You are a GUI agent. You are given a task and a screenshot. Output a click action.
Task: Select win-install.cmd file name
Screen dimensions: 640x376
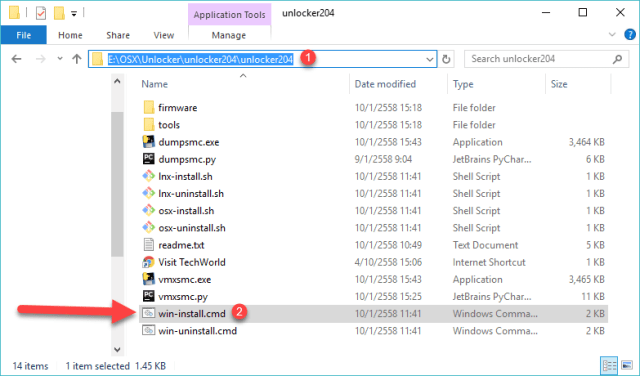[x=192, y=313]
